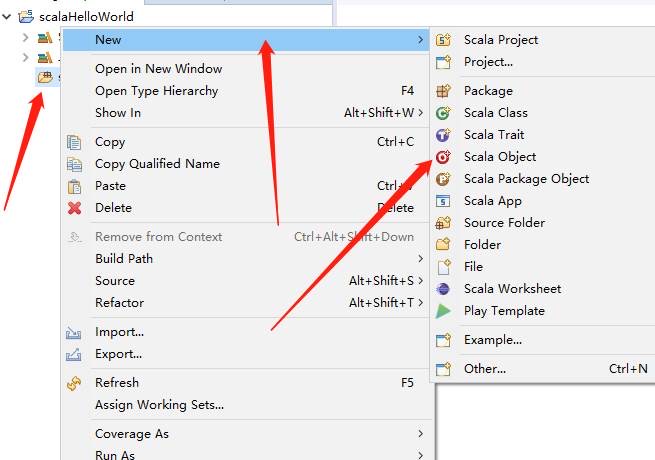Choose Source Folder from New submenu
Viewport: 655px width, 460px height.
point(504,223)
